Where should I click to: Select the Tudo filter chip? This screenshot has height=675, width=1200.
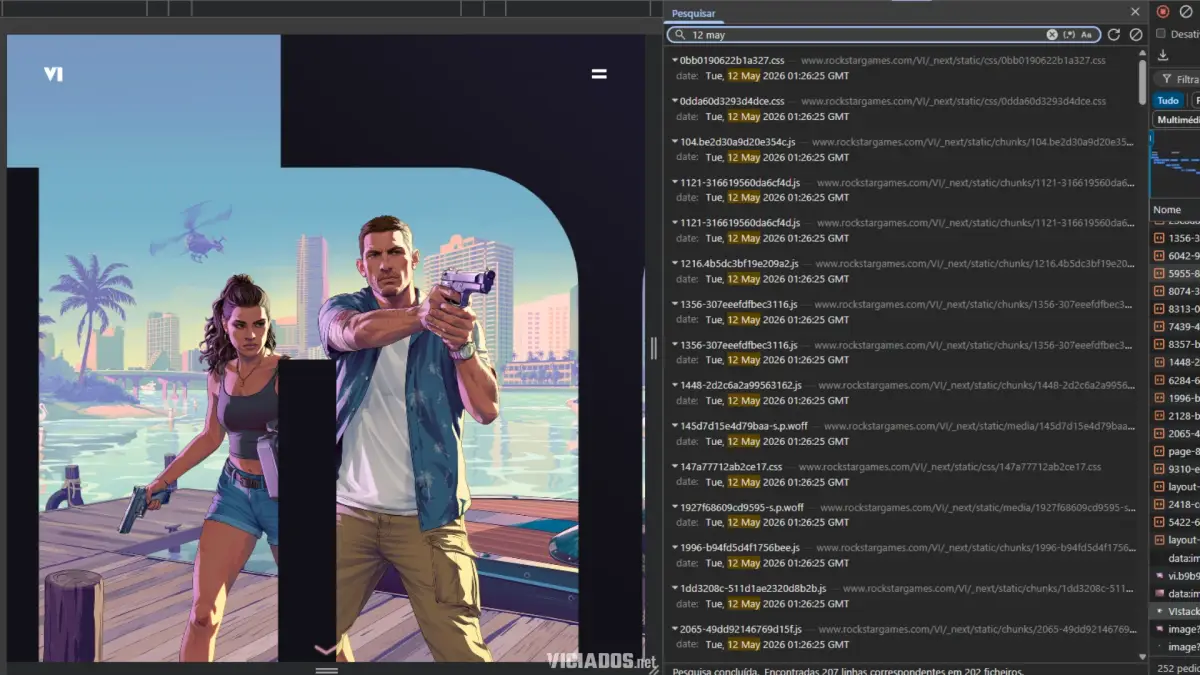1168,100
